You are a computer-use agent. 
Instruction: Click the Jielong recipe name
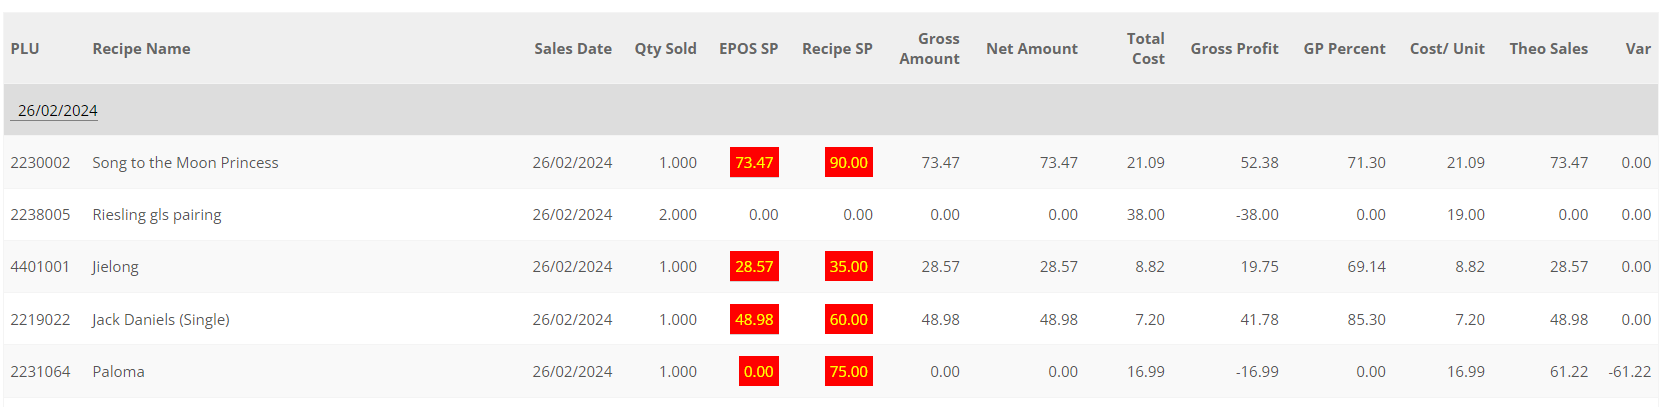point(115,267)
